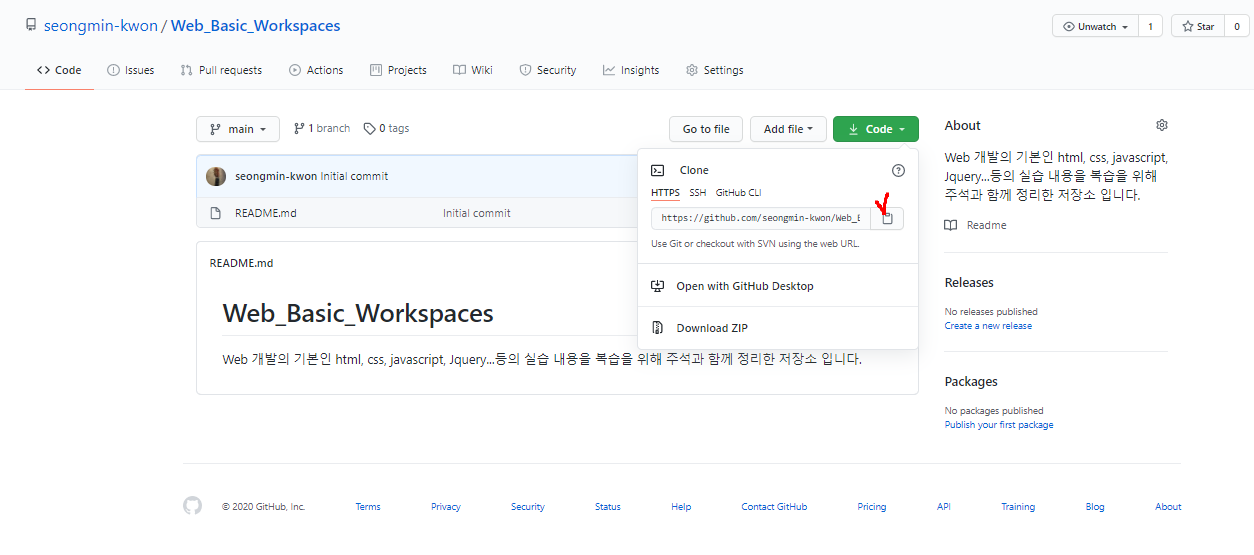1254x555 pixels.
Task: Click the watcher count 1
Action: [1150, 27]
